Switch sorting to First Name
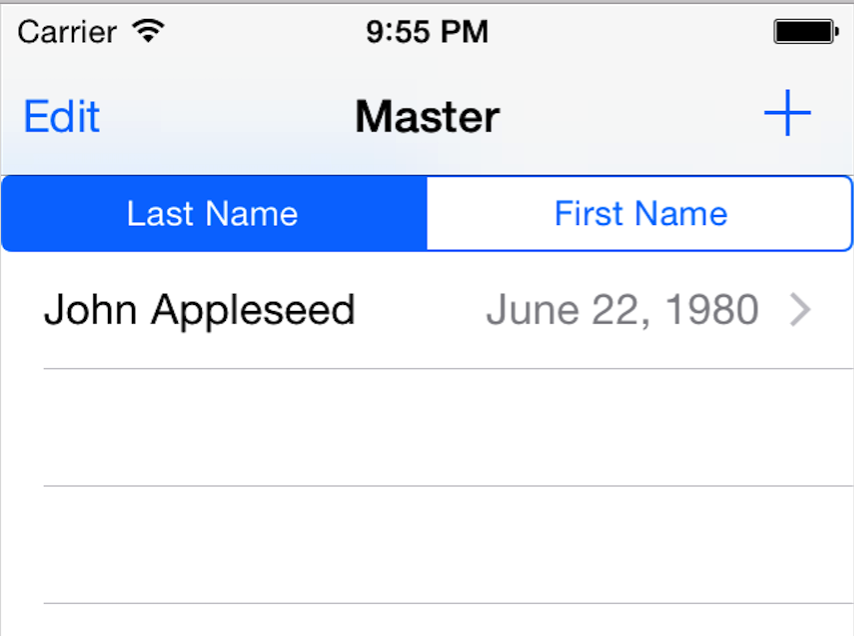 [640, 214]
